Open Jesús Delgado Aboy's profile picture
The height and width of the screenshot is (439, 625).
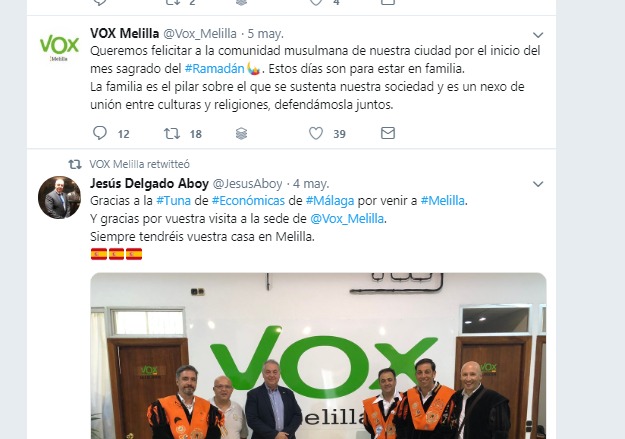tap(59, 197)
